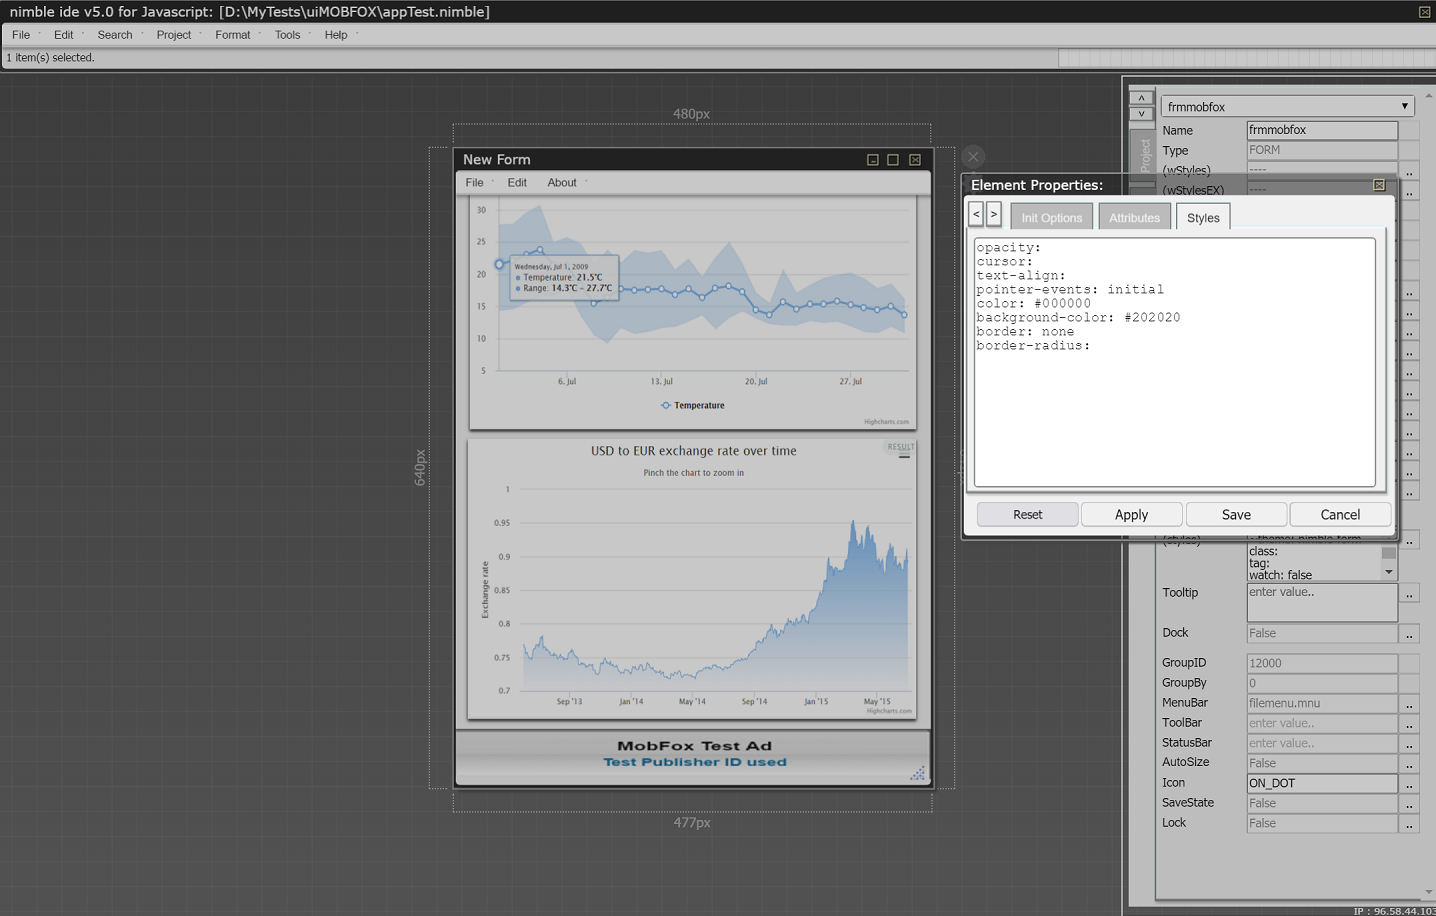The height and width of the screenshot is (916, 1436).
Task: Click the up arrow above the Project tab
Action: click(1141, 98)
